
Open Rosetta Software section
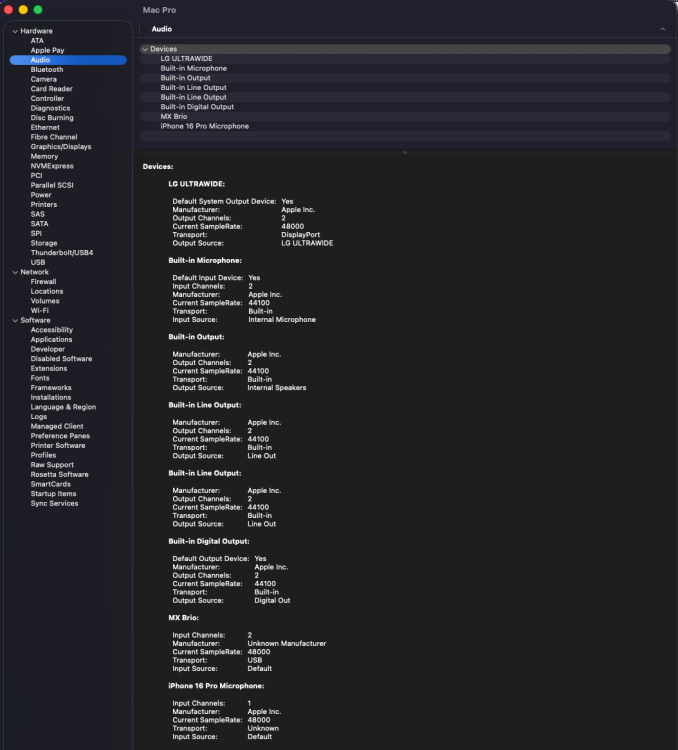[59, 474]
